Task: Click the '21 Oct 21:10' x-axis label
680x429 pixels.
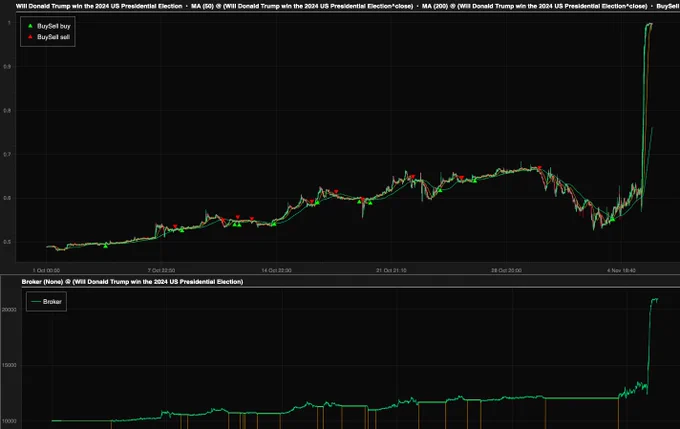Action: point(391,270)
